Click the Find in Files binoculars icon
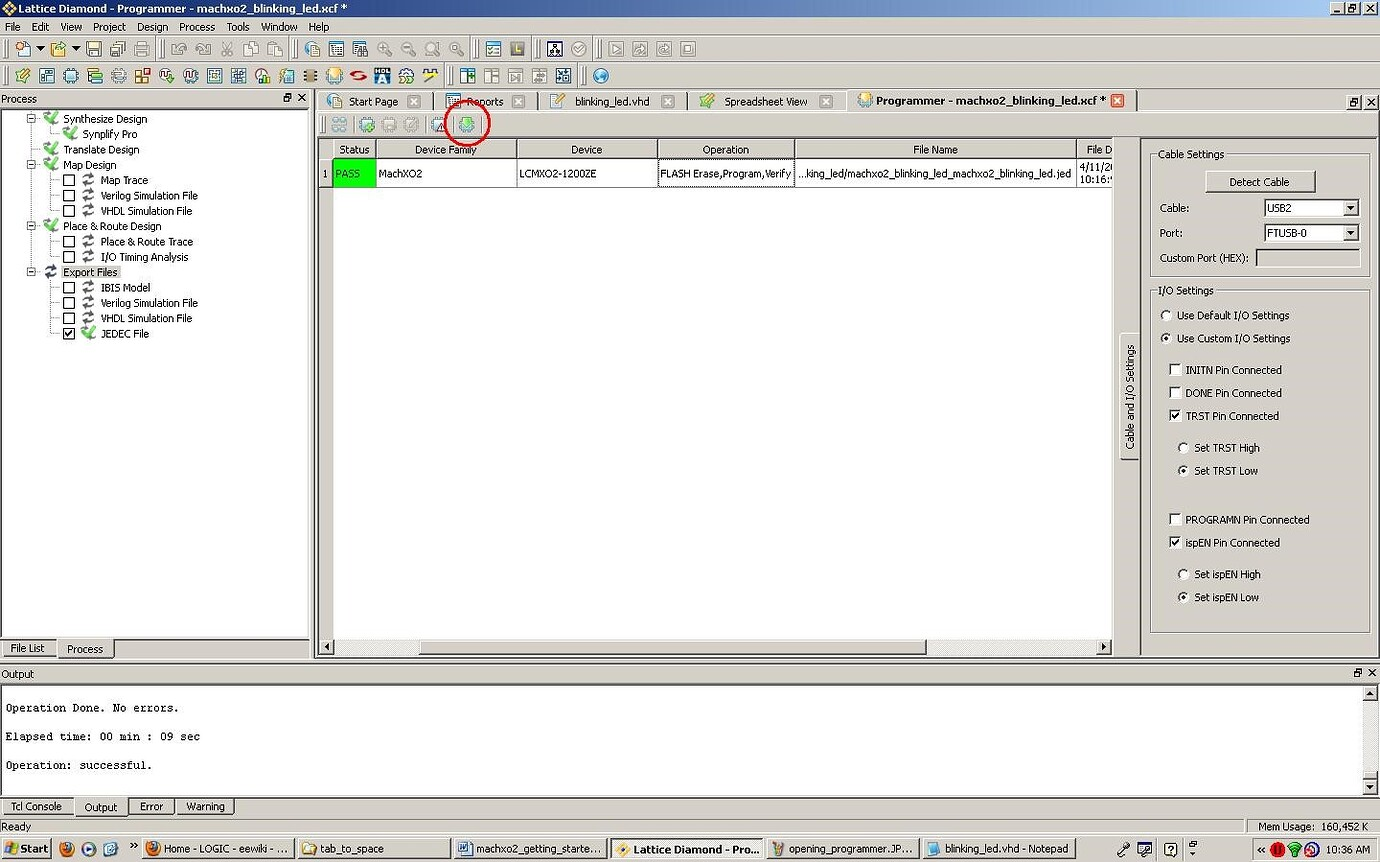 point(360,49)
